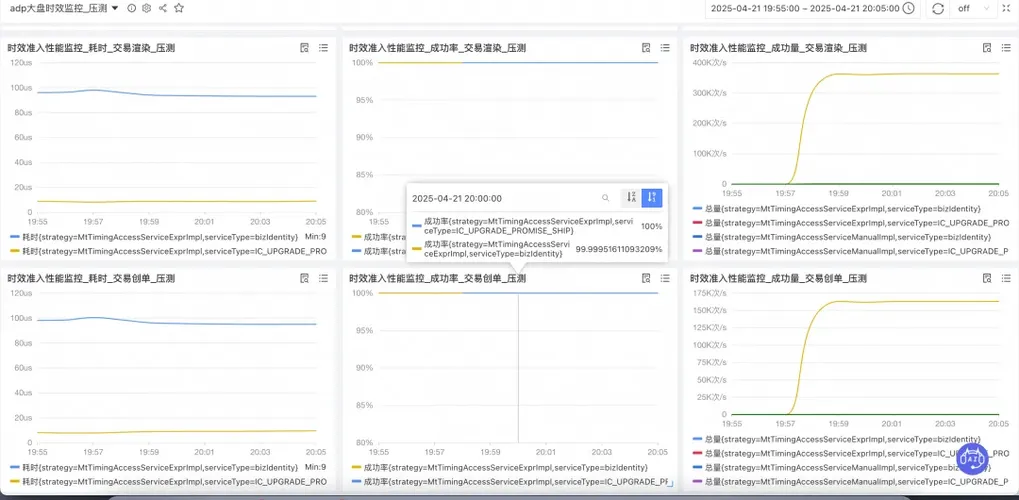Expand the adp大盘时效监控_压测 dashboard dropdown
The image size is (1019, 500).
coord(115,8)
